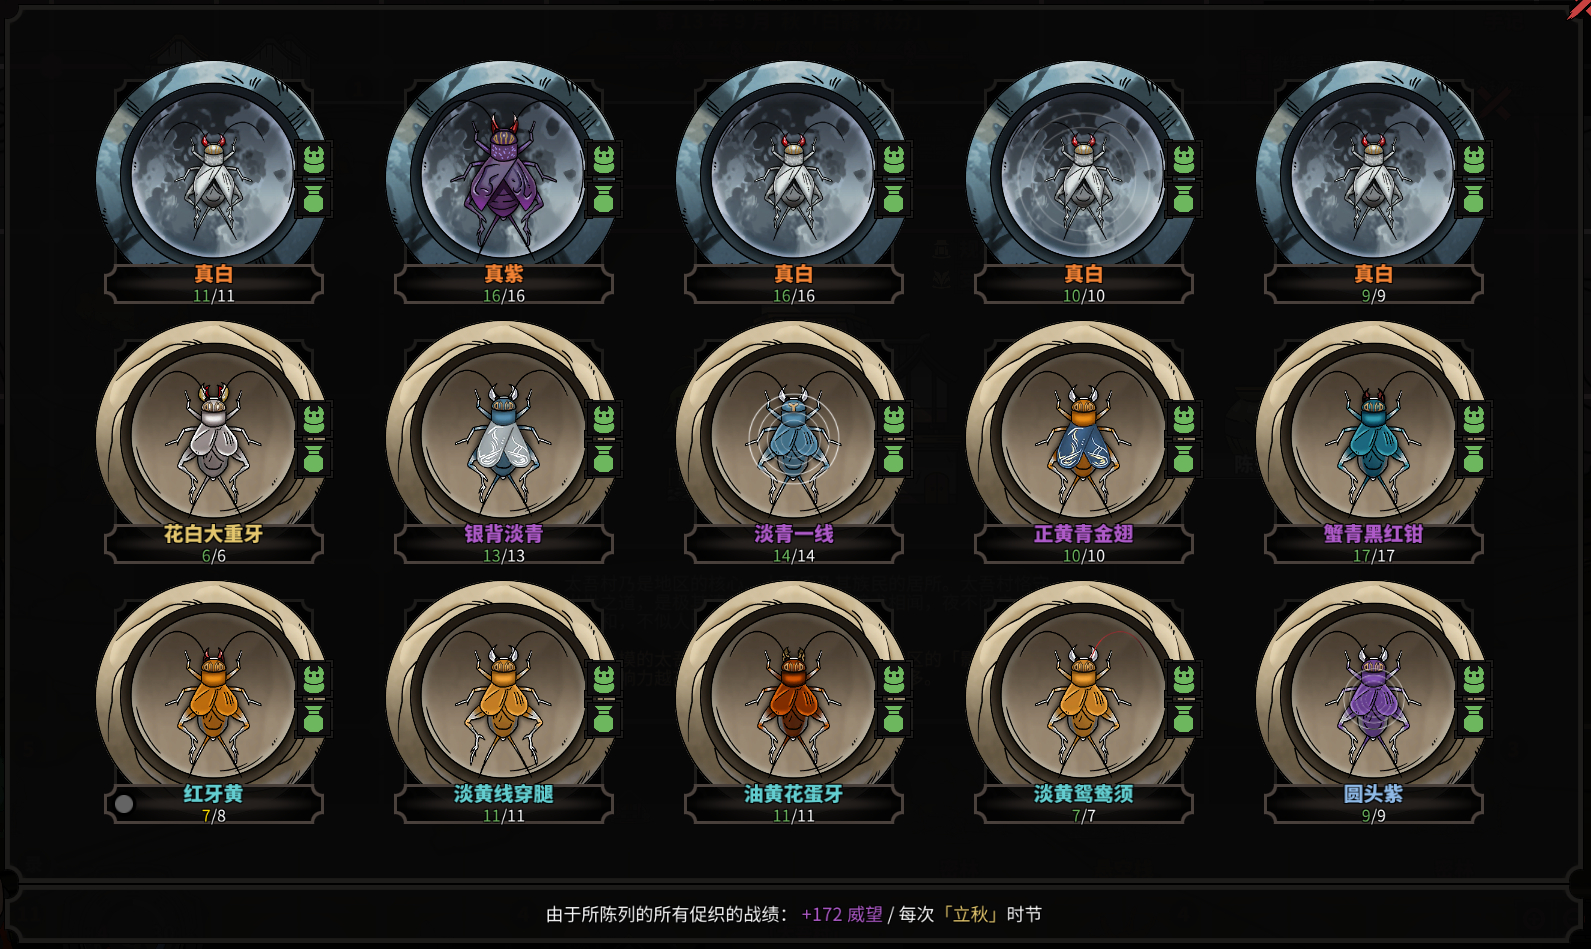
Task: Click the green cricket icon beside 真紫
Action: click(x=603, y=159)
